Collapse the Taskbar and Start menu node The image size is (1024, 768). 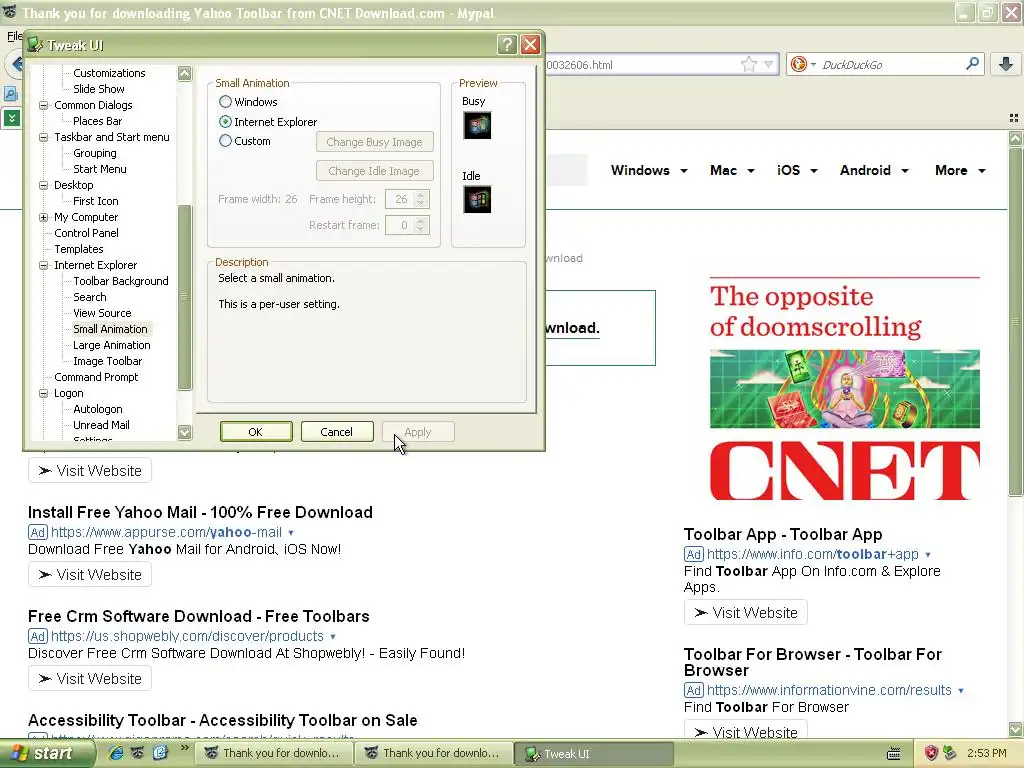point(44,137)
